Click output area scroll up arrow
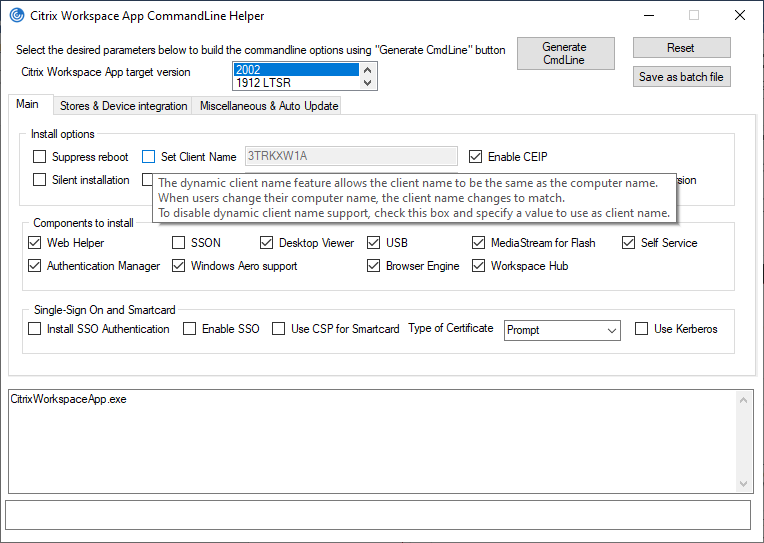Viewport: 764px width, 543px height. (x=744, y=400)
